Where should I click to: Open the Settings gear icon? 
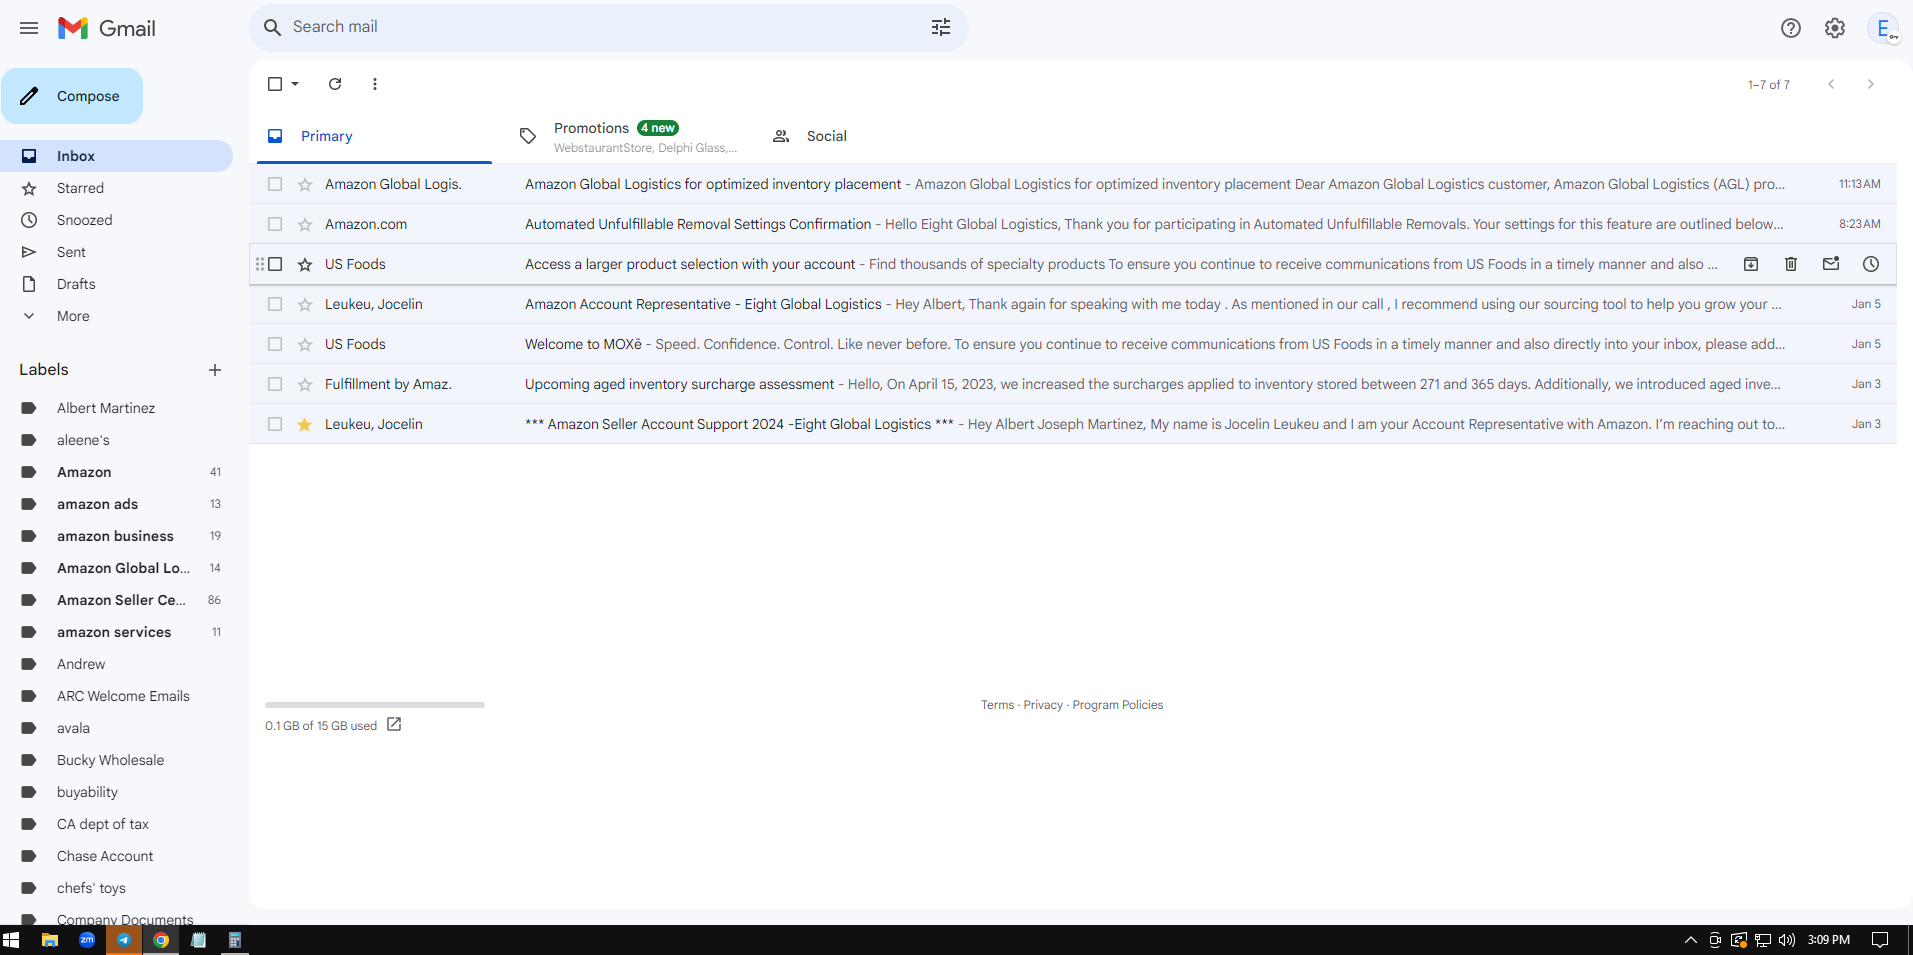[1835, 28]
